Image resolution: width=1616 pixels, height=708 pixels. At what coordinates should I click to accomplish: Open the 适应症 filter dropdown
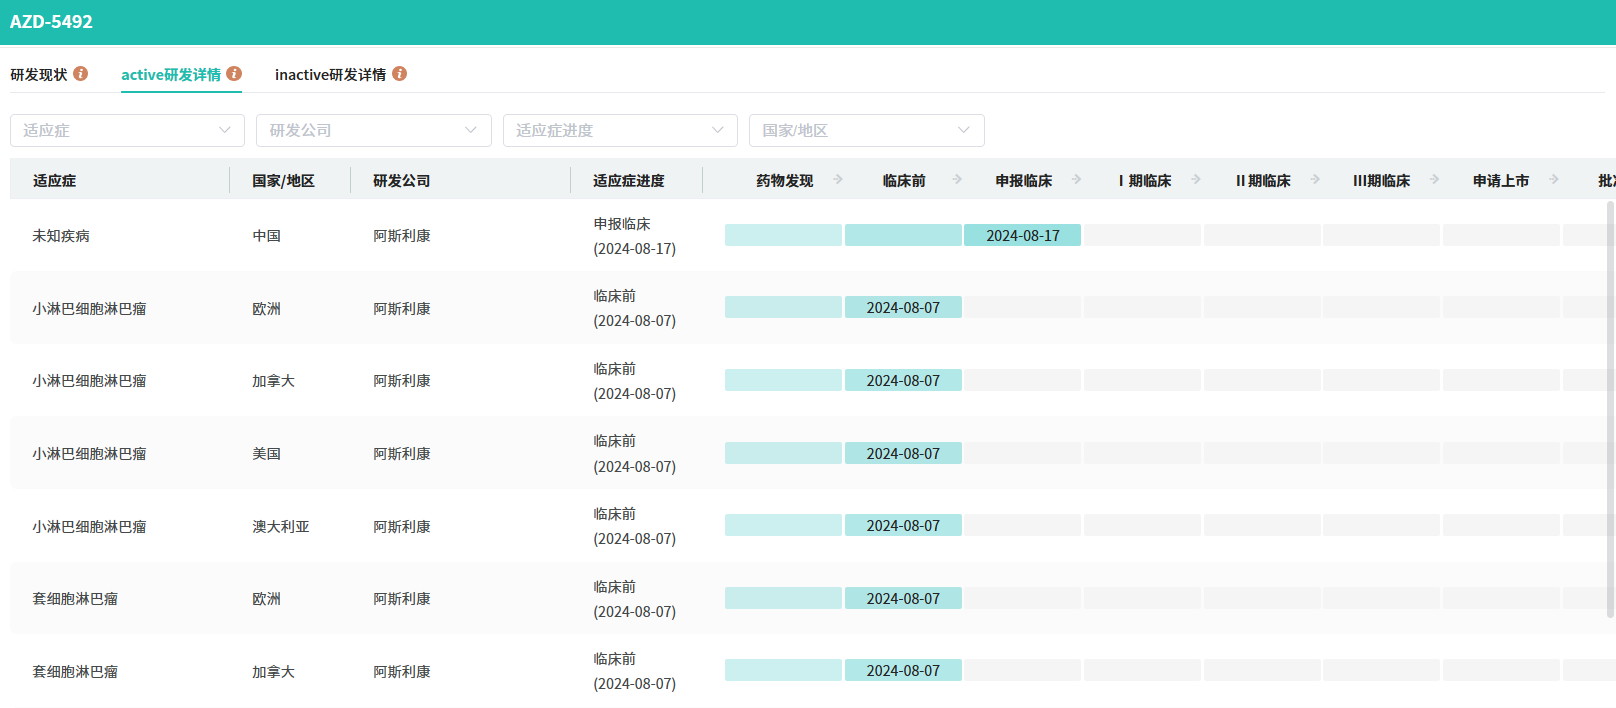[x=127, y=130]
